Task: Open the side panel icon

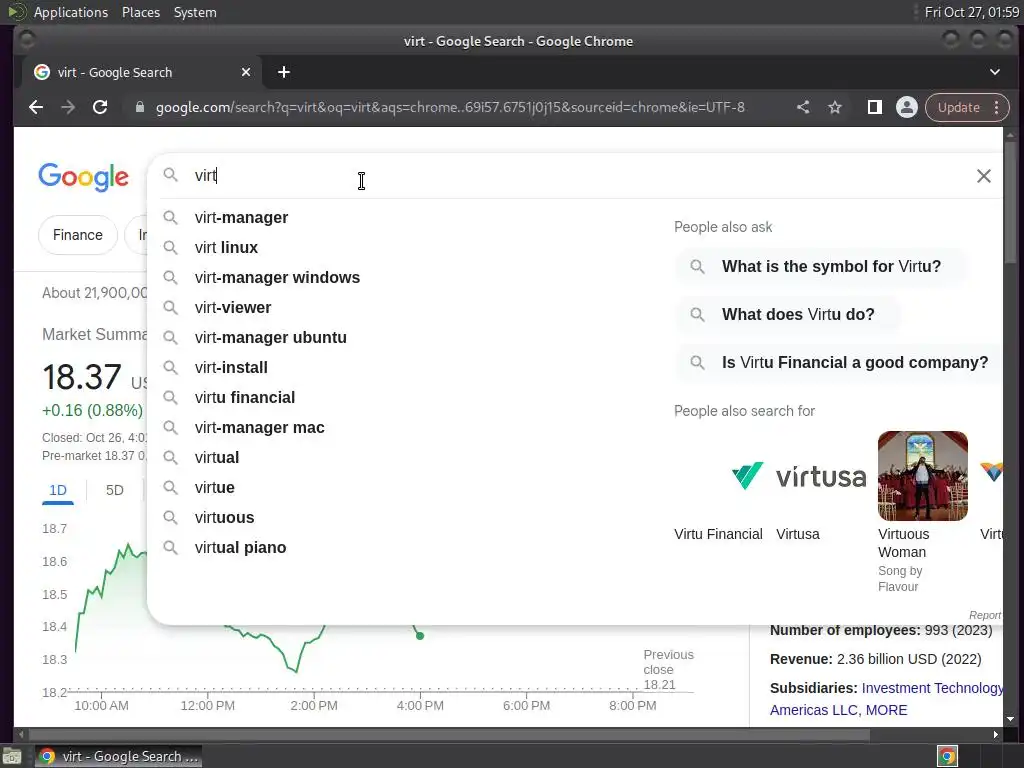Action: point(874,107)
